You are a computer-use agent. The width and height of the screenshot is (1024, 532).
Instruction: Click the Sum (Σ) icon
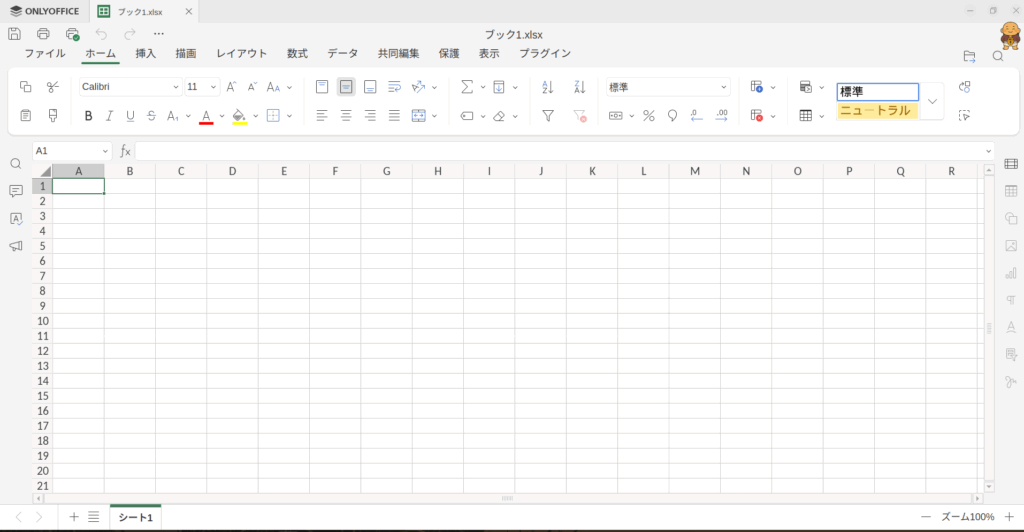click(x=466, y=87)
